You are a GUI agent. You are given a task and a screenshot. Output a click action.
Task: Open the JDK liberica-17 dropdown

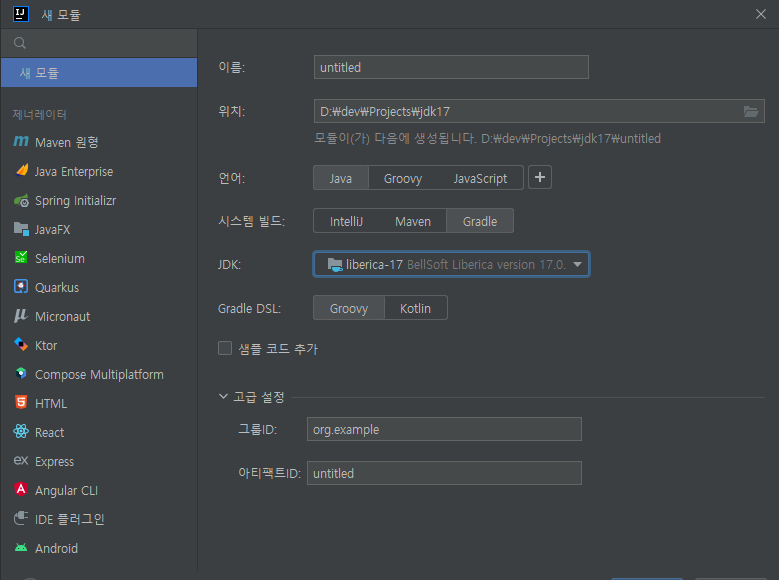451,264
